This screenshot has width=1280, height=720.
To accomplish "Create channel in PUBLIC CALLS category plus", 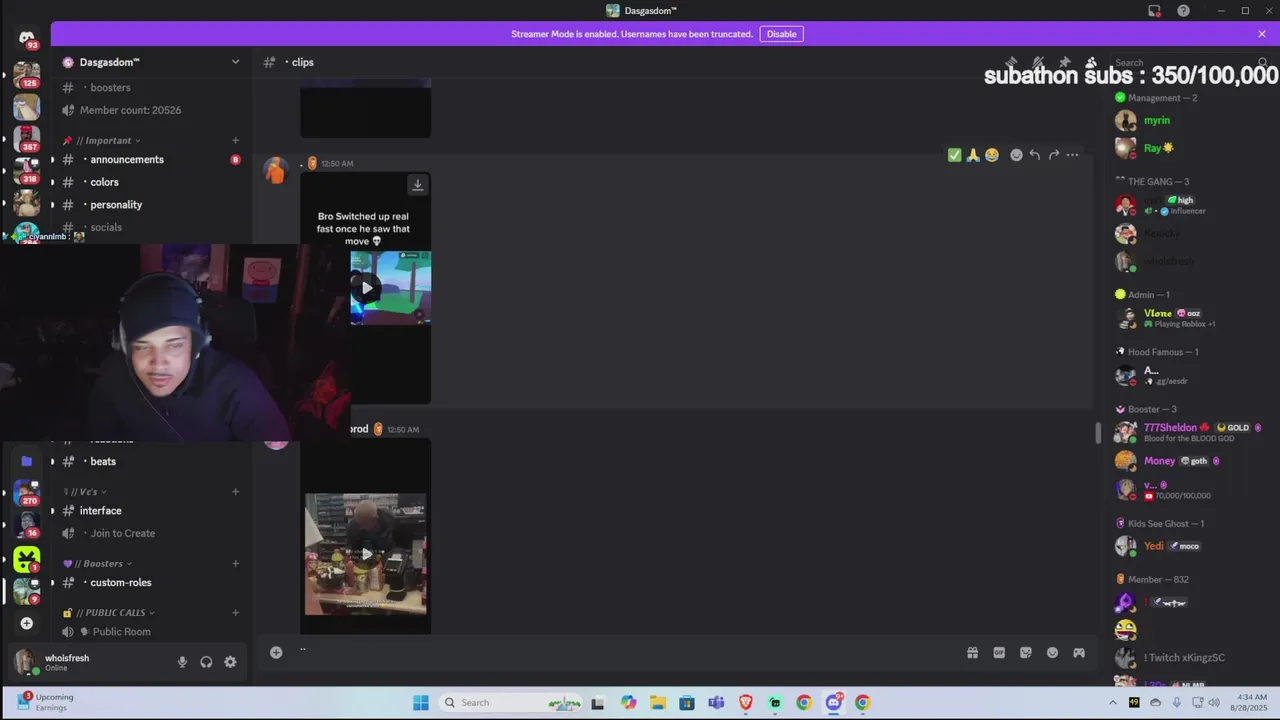I will [236, 613].
